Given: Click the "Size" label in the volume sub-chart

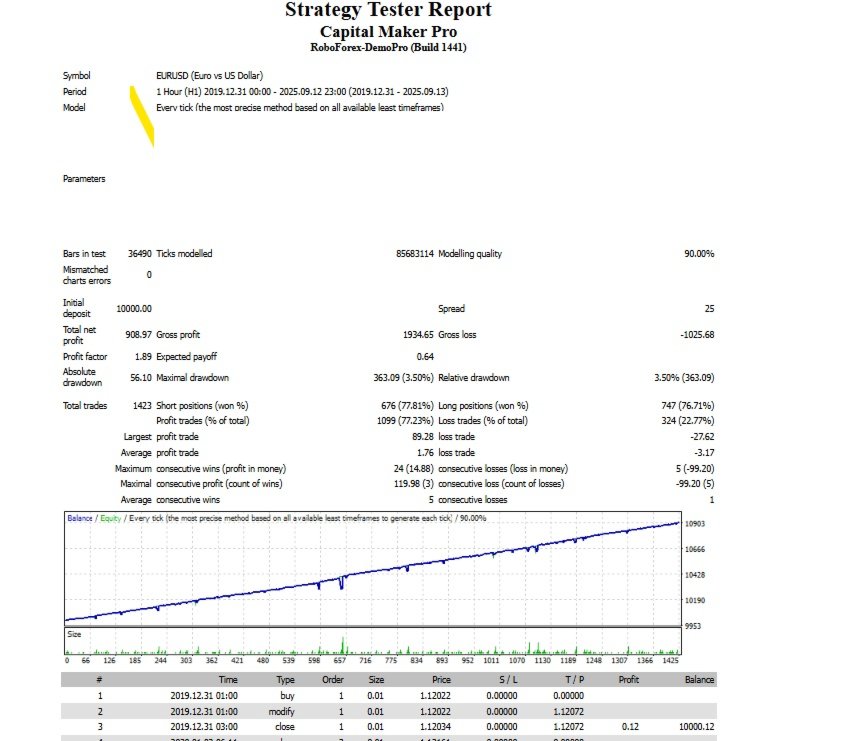Looking at the screenshot, I should (74, 634).
